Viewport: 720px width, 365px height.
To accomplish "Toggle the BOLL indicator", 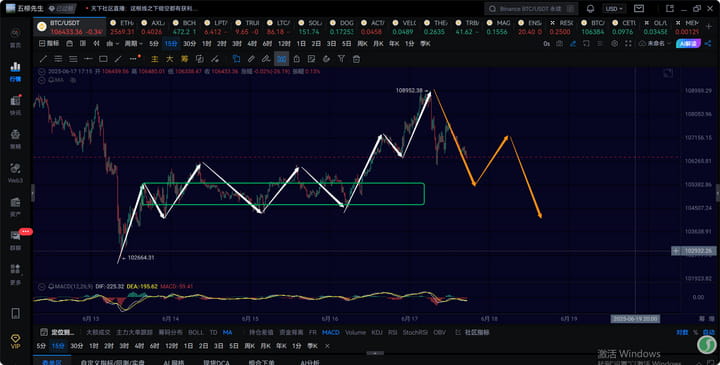I will (x=196, y=332).
